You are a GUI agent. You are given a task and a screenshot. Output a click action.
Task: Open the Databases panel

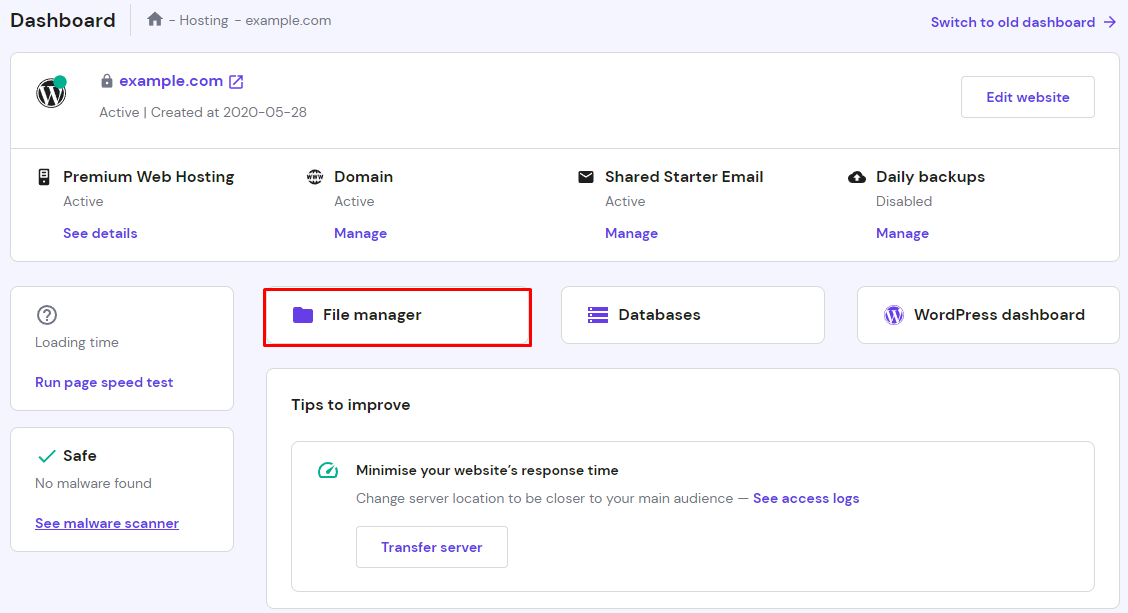692,314
